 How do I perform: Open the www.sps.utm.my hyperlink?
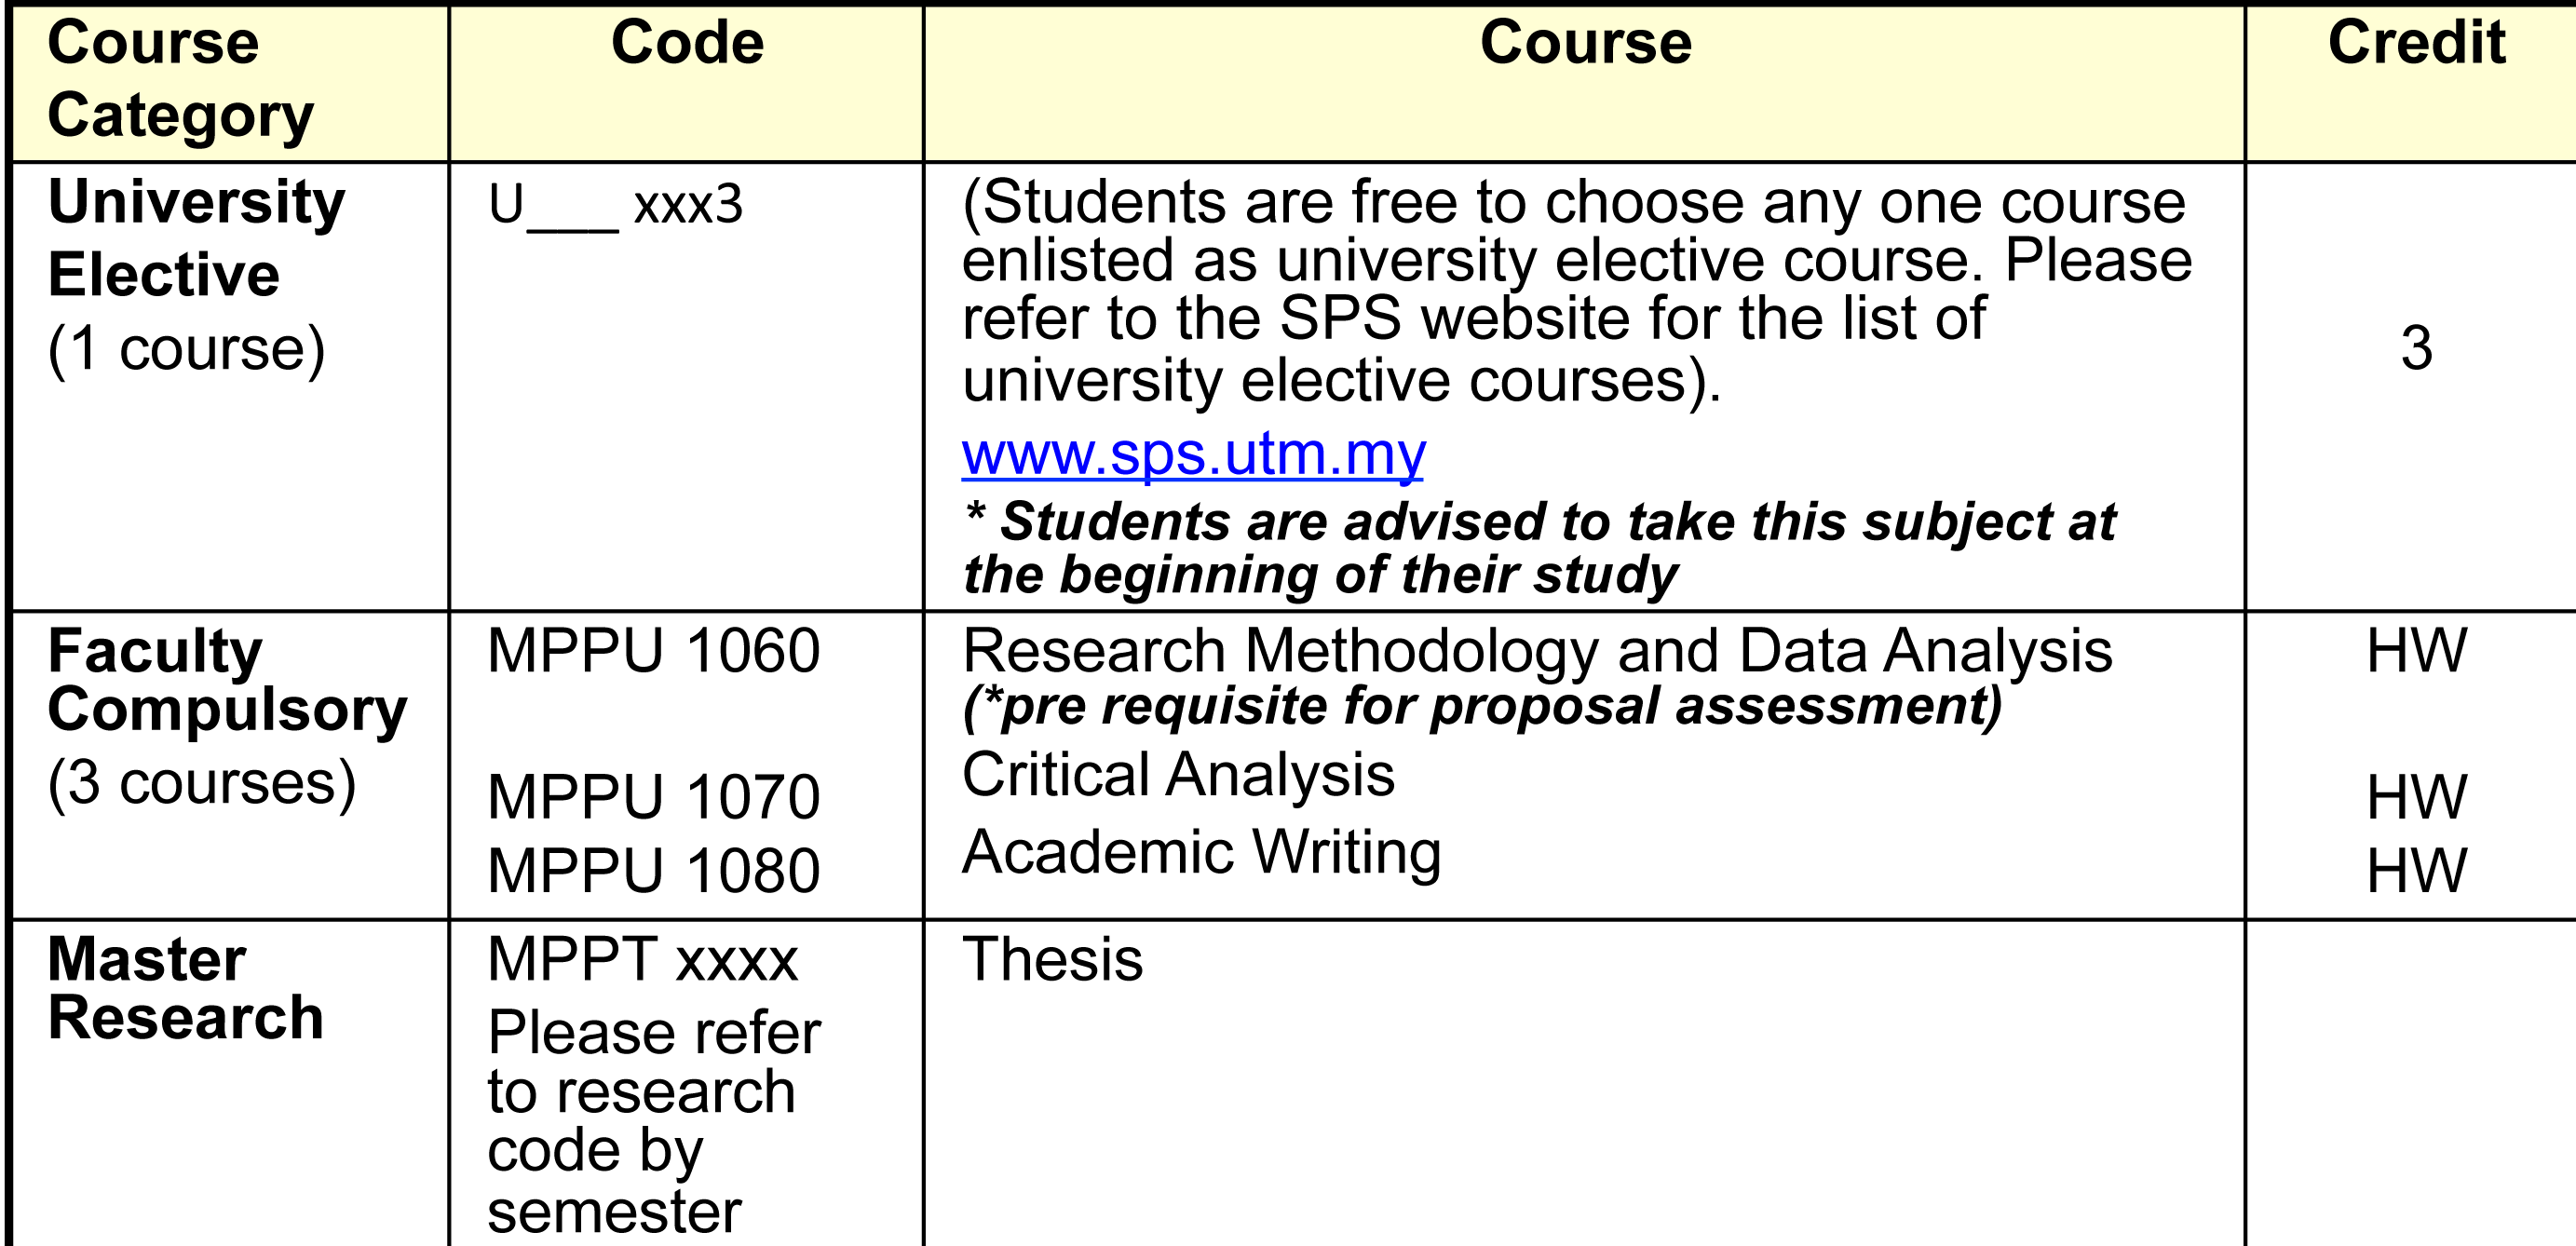[1193, 454]
